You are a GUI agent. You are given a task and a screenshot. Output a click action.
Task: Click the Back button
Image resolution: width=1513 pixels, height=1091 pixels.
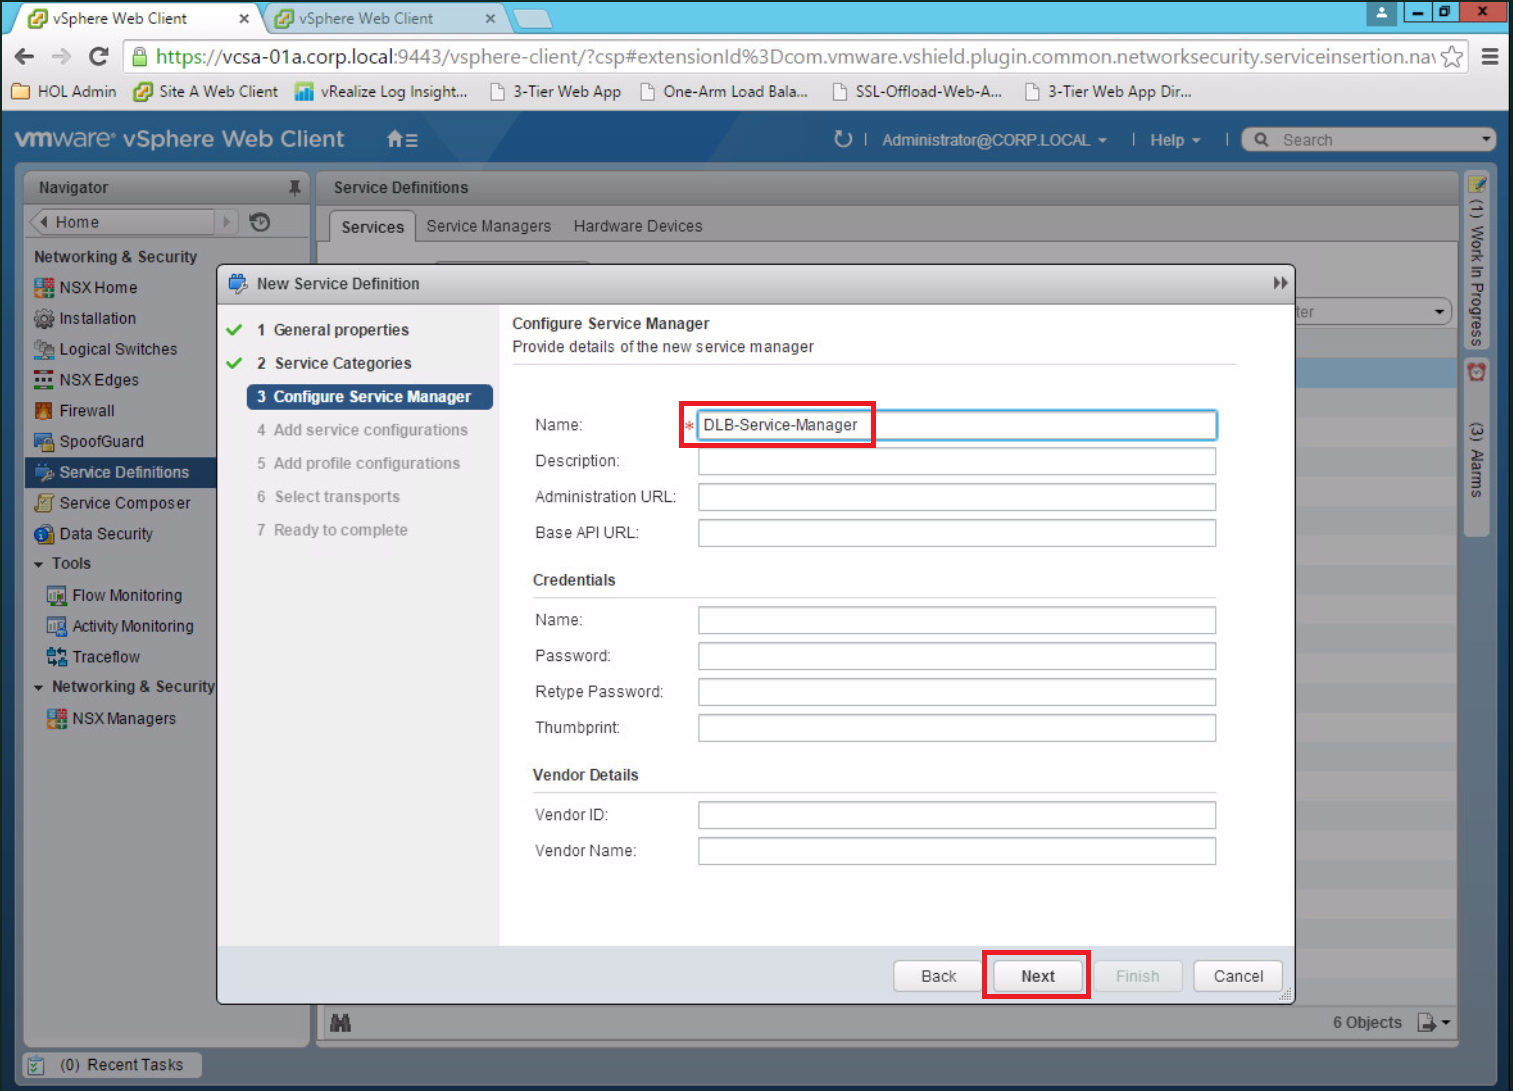point(939,976)
